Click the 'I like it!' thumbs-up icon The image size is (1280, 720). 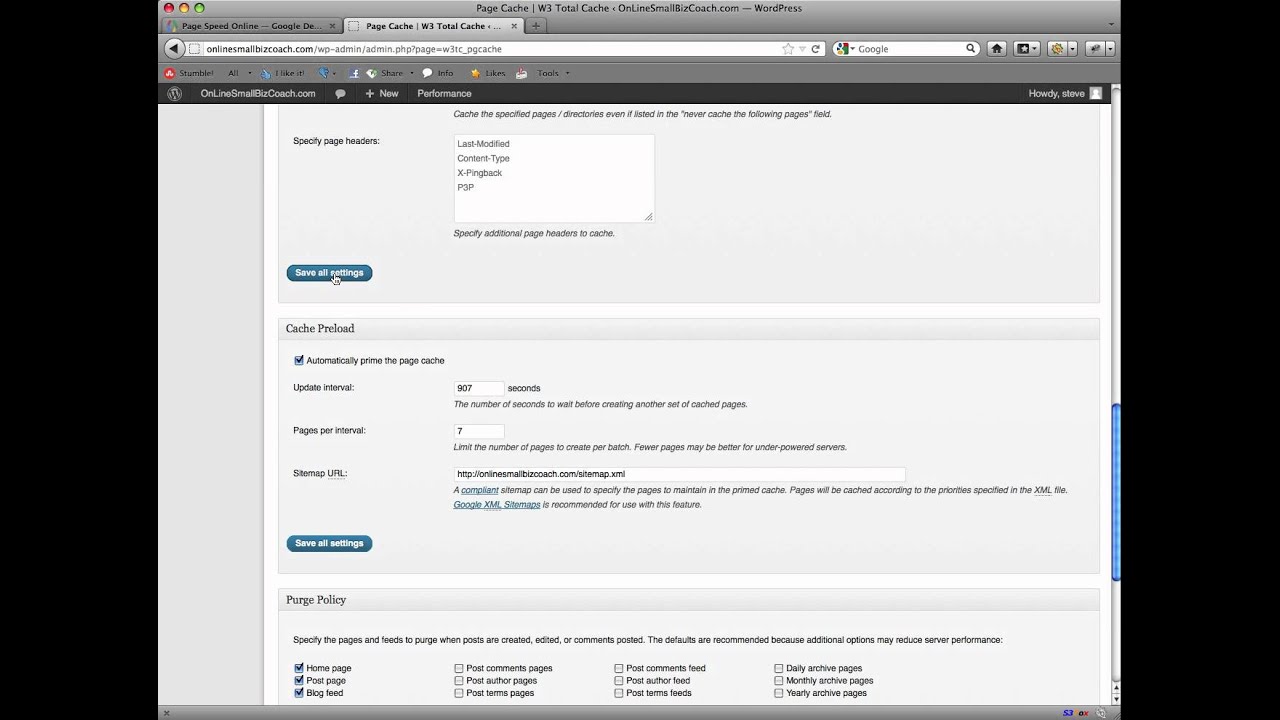(x=266, y=73)
